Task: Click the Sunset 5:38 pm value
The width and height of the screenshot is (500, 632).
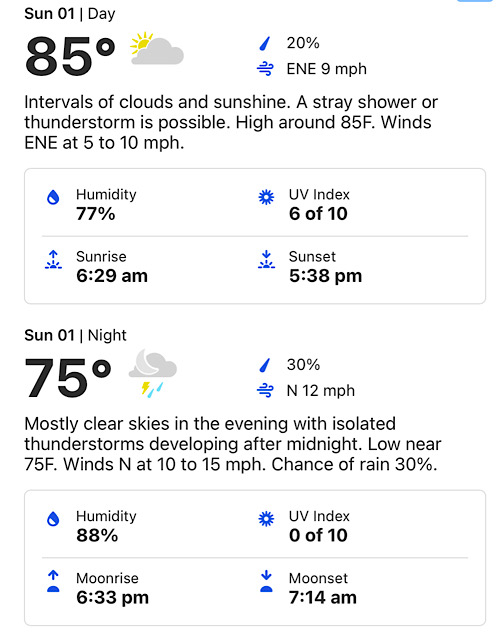Action: 326,276
